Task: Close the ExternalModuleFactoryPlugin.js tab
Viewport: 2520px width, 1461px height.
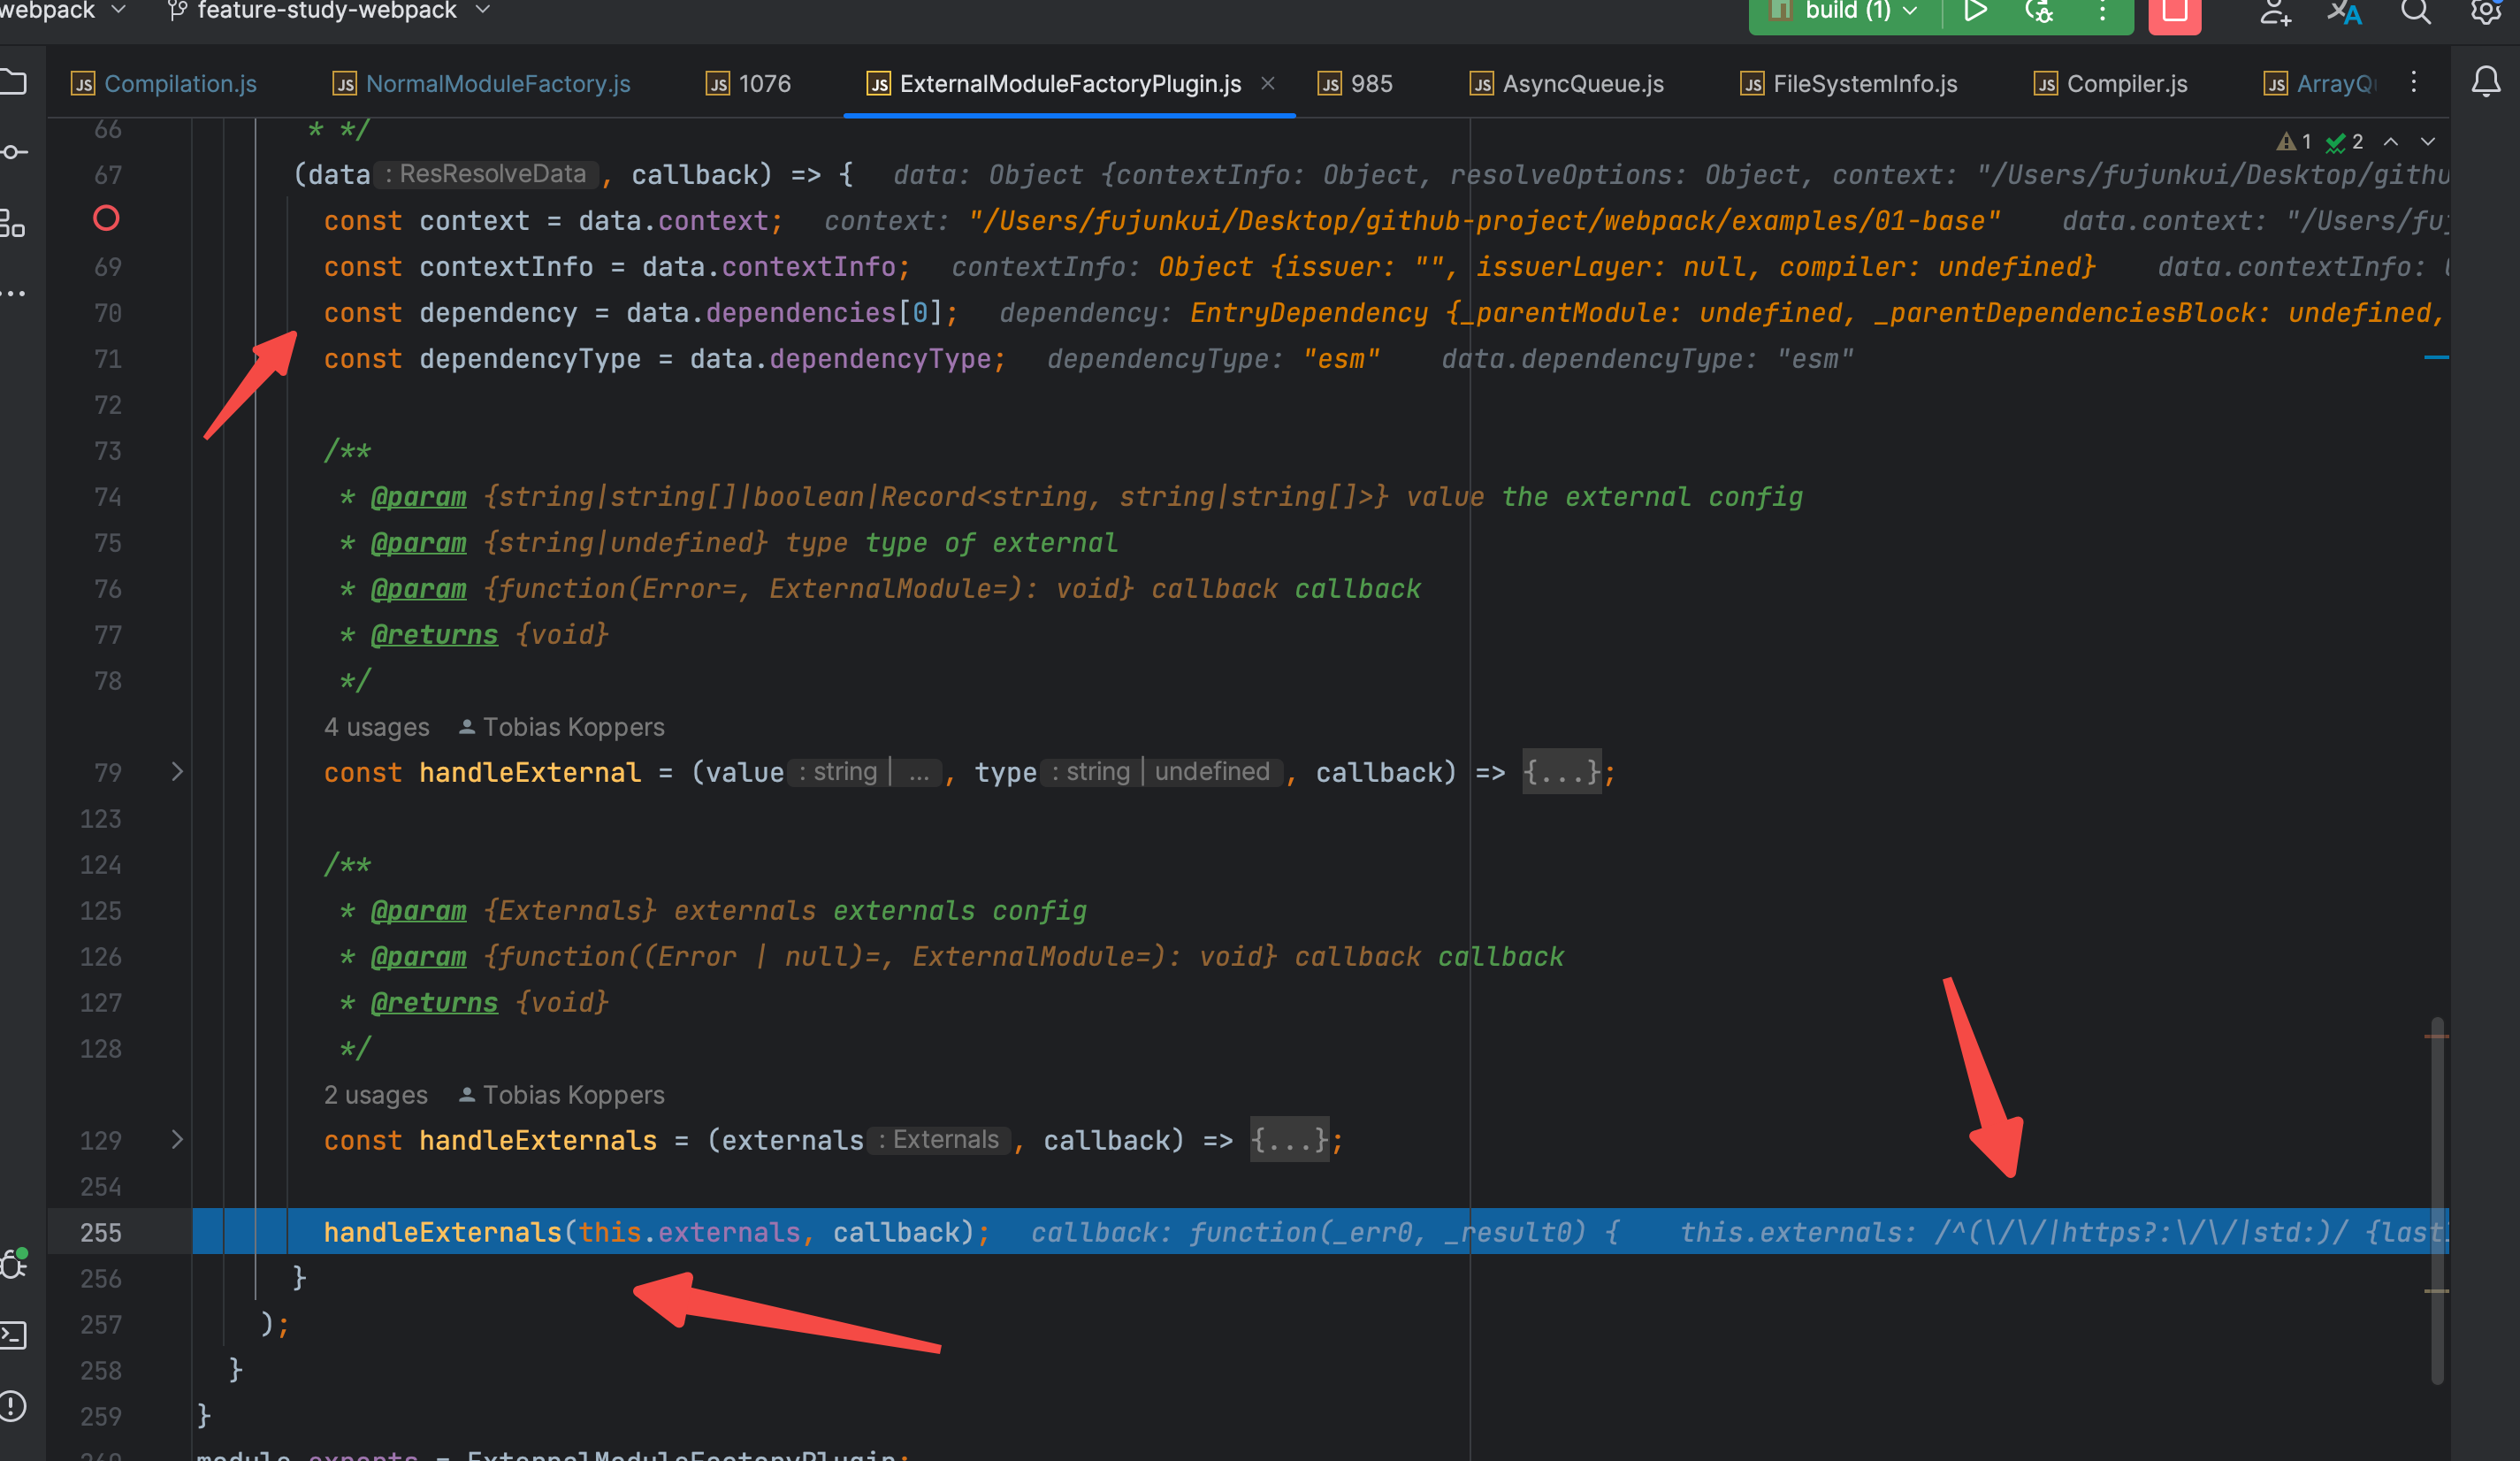Action: click(x=1268, y=83)
